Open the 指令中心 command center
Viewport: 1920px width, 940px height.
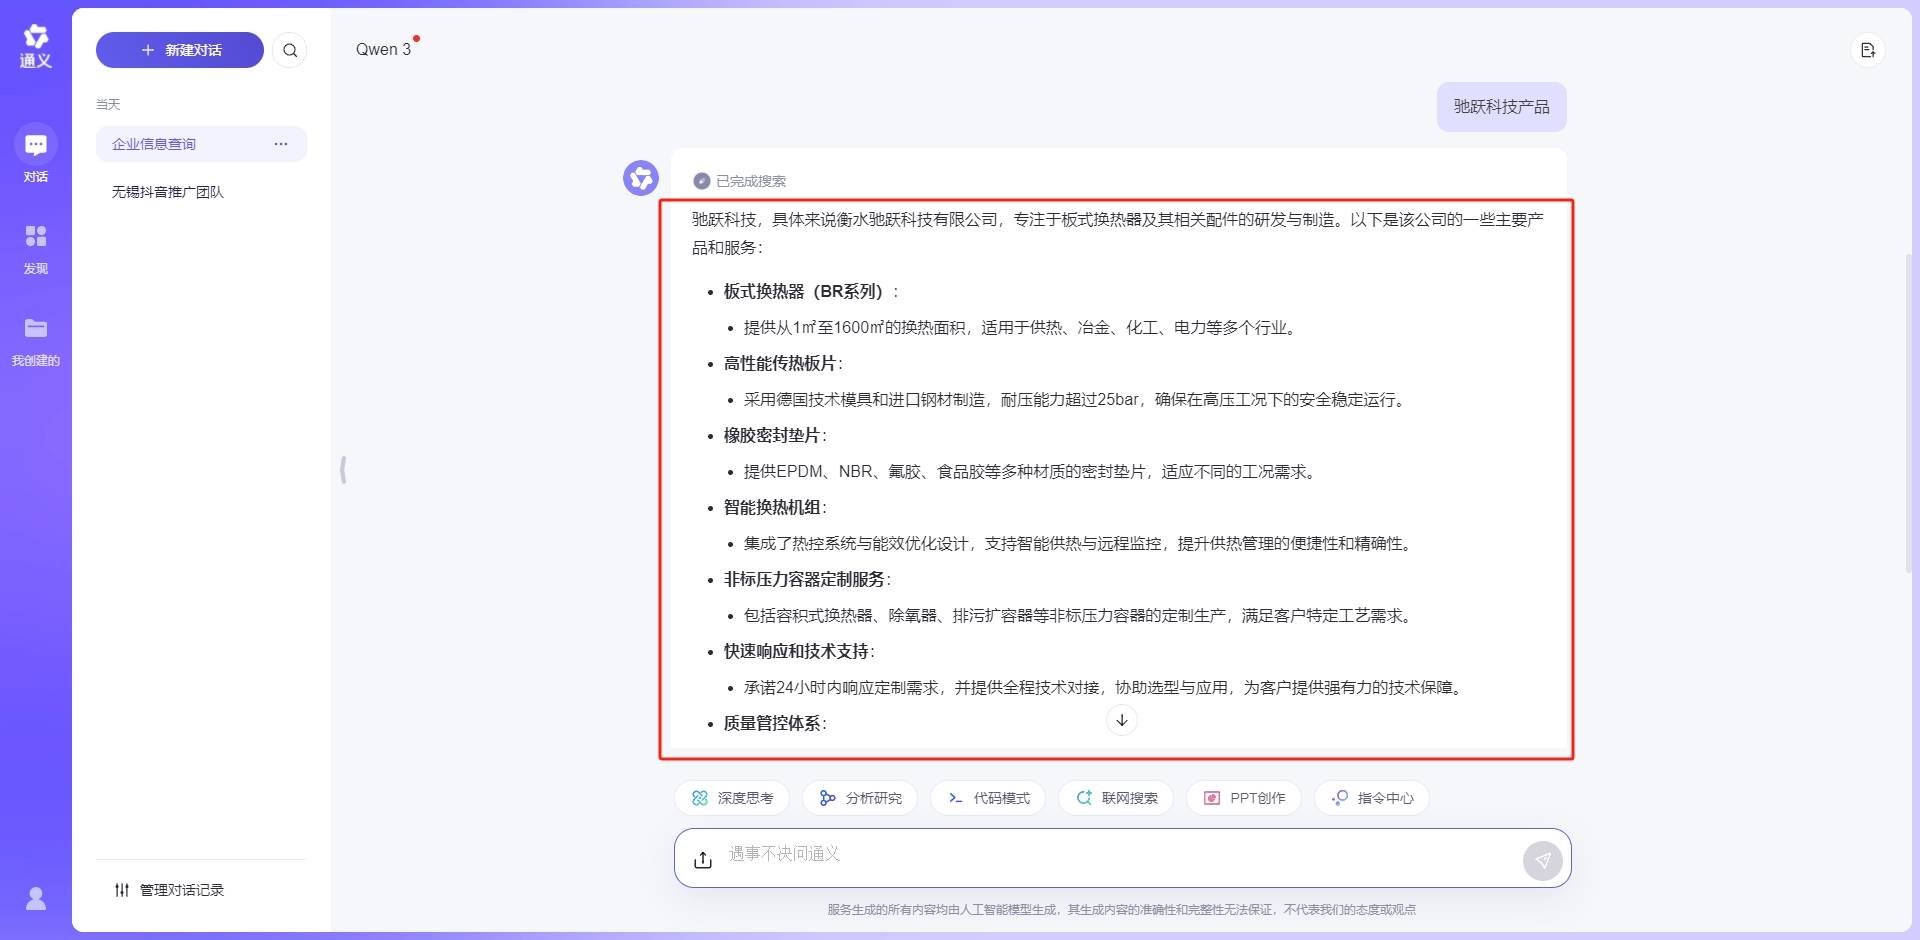pyautogui.click(x=1372, y=798)
